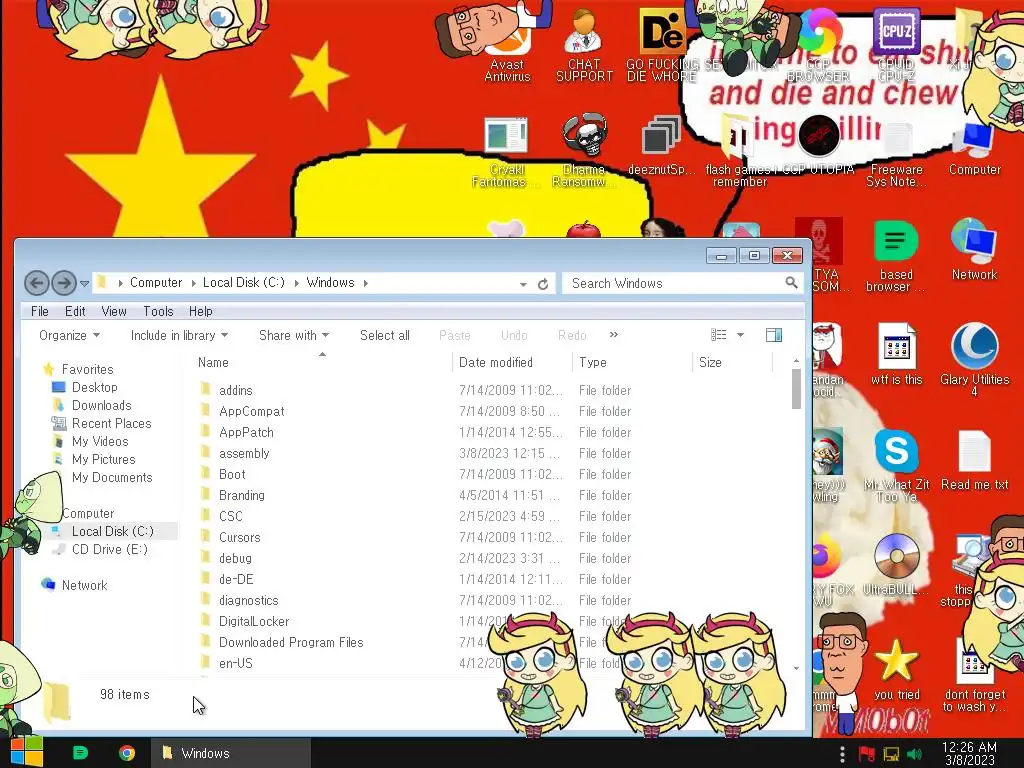Open the deeznutSp desktop icon
This screenshot has height=768, width=1024.
661,145
